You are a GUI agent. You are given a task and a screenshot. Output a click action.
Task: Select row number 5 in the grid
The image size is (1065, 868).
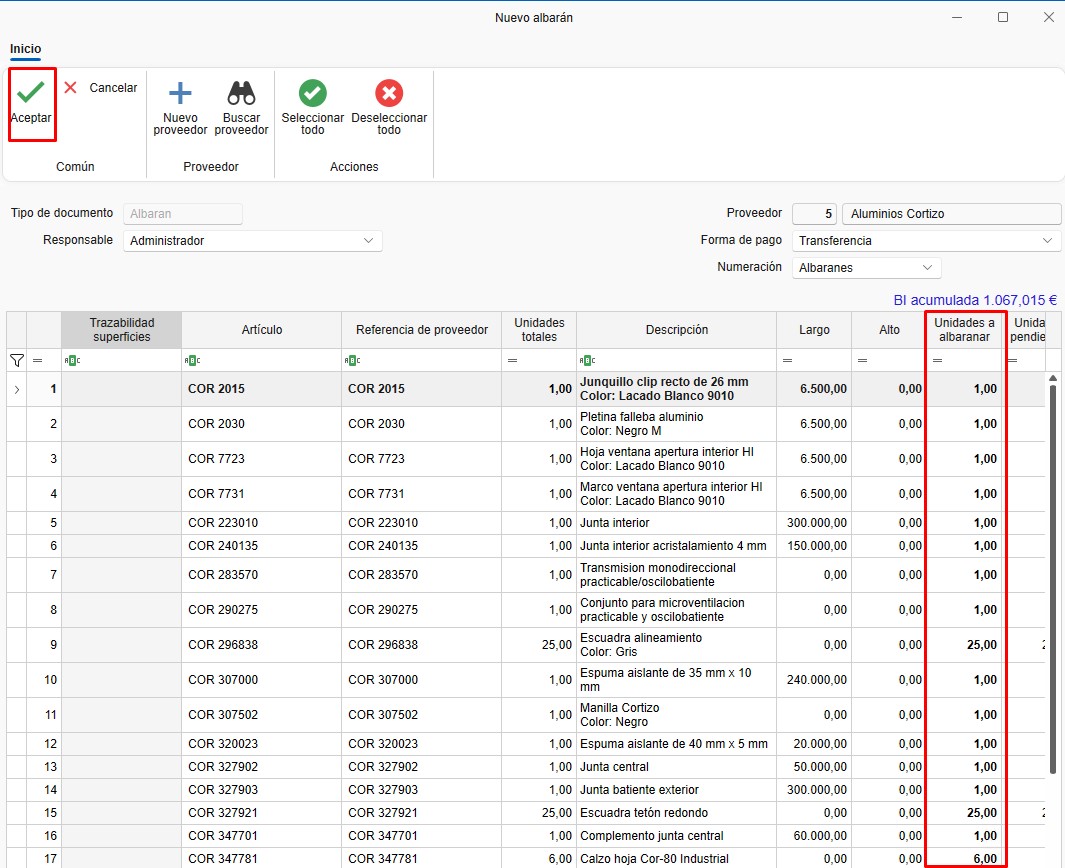click(44, 523)
